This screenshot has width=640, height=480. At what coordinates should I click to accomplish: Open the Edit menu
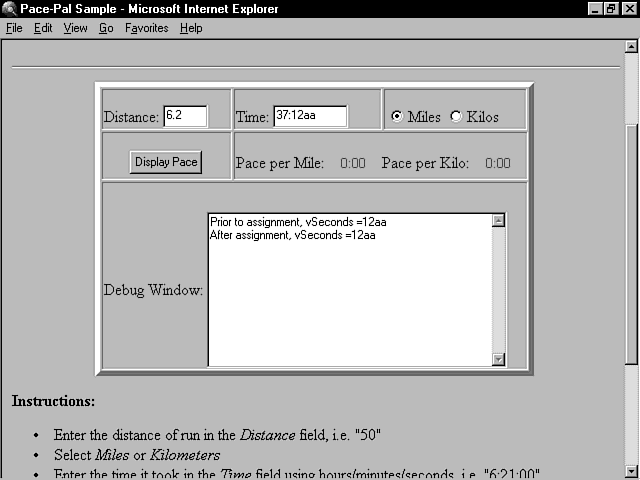pos(43,28)
